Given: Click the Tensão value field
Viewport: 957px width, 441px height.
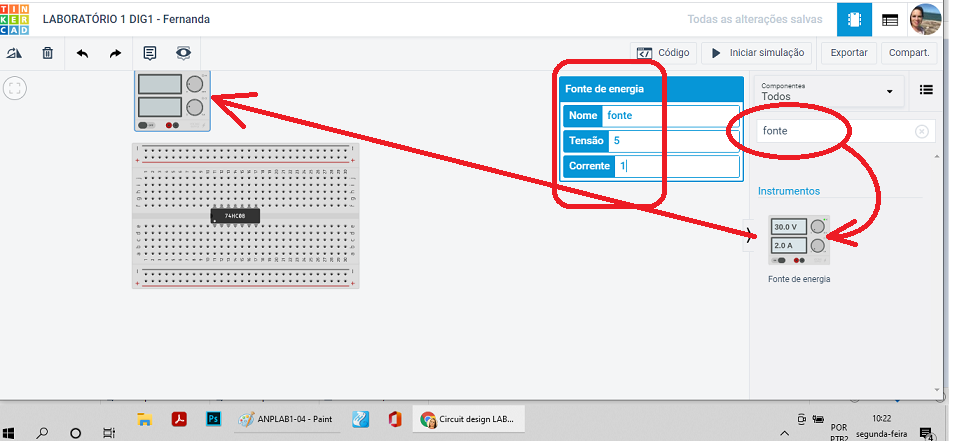Looking at the screenshot, I should (672, 140).
